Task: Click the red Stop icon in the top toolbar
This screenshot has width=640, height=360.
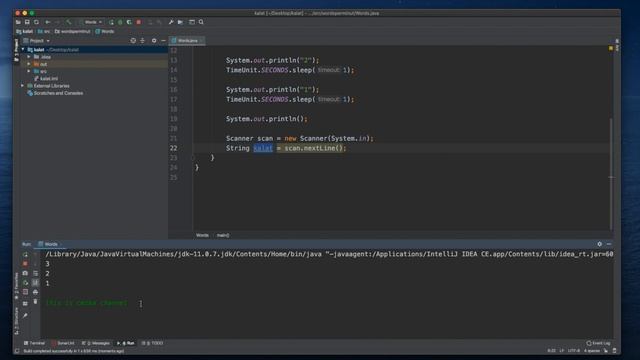Action: tap(139, 22)
